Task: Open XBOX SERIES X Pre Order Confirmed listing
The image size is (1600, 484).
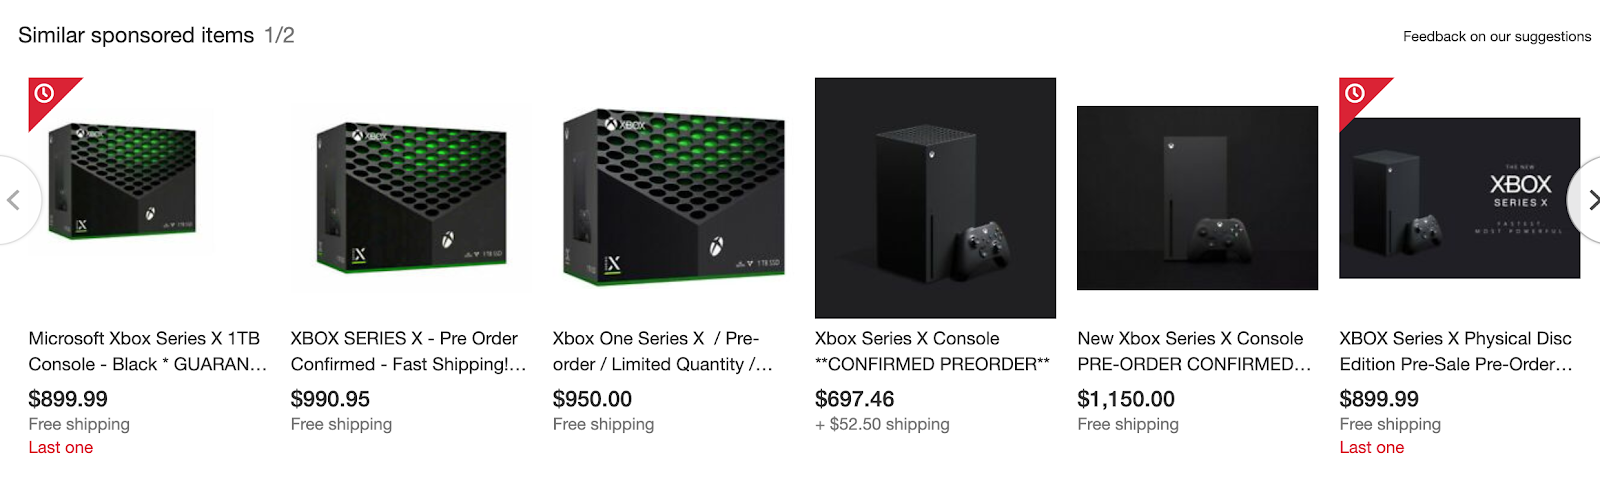Action: 408,351
